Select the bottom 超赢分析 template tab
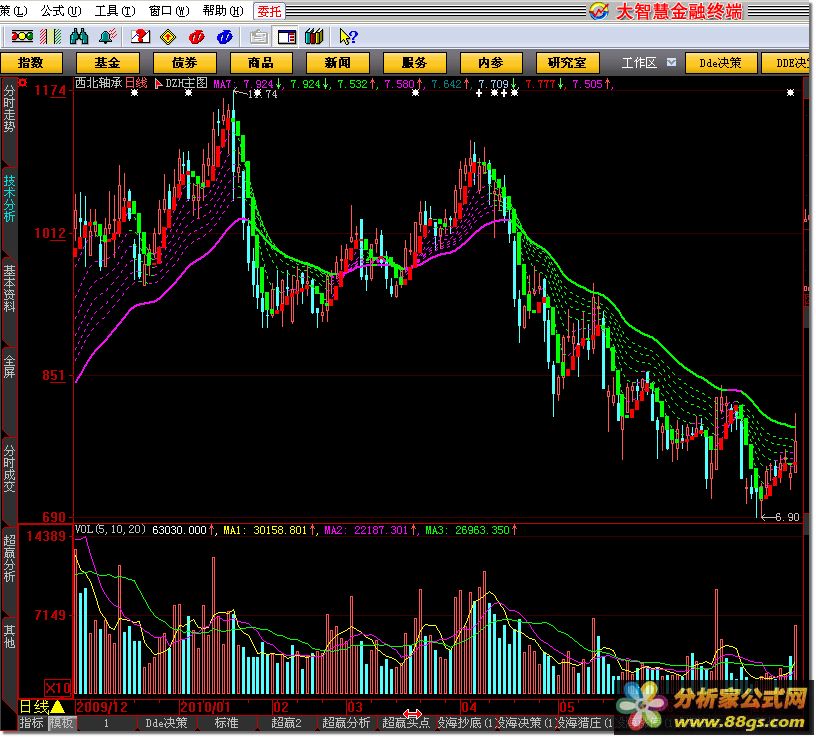 [x=347, y=723]
